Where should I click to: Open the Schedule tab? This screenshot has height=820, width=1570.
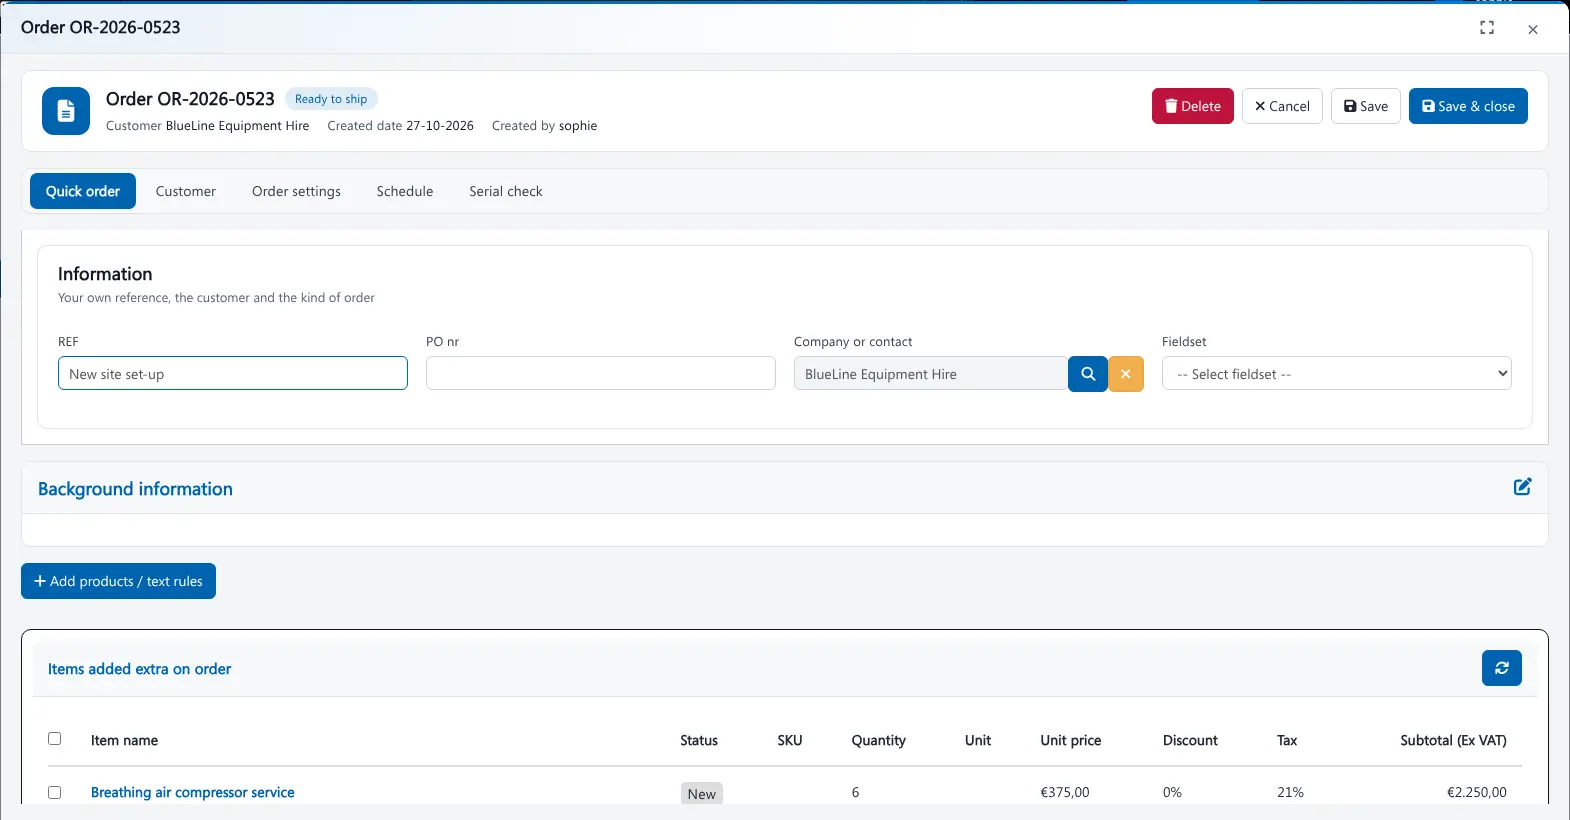[x=405, y=191]
